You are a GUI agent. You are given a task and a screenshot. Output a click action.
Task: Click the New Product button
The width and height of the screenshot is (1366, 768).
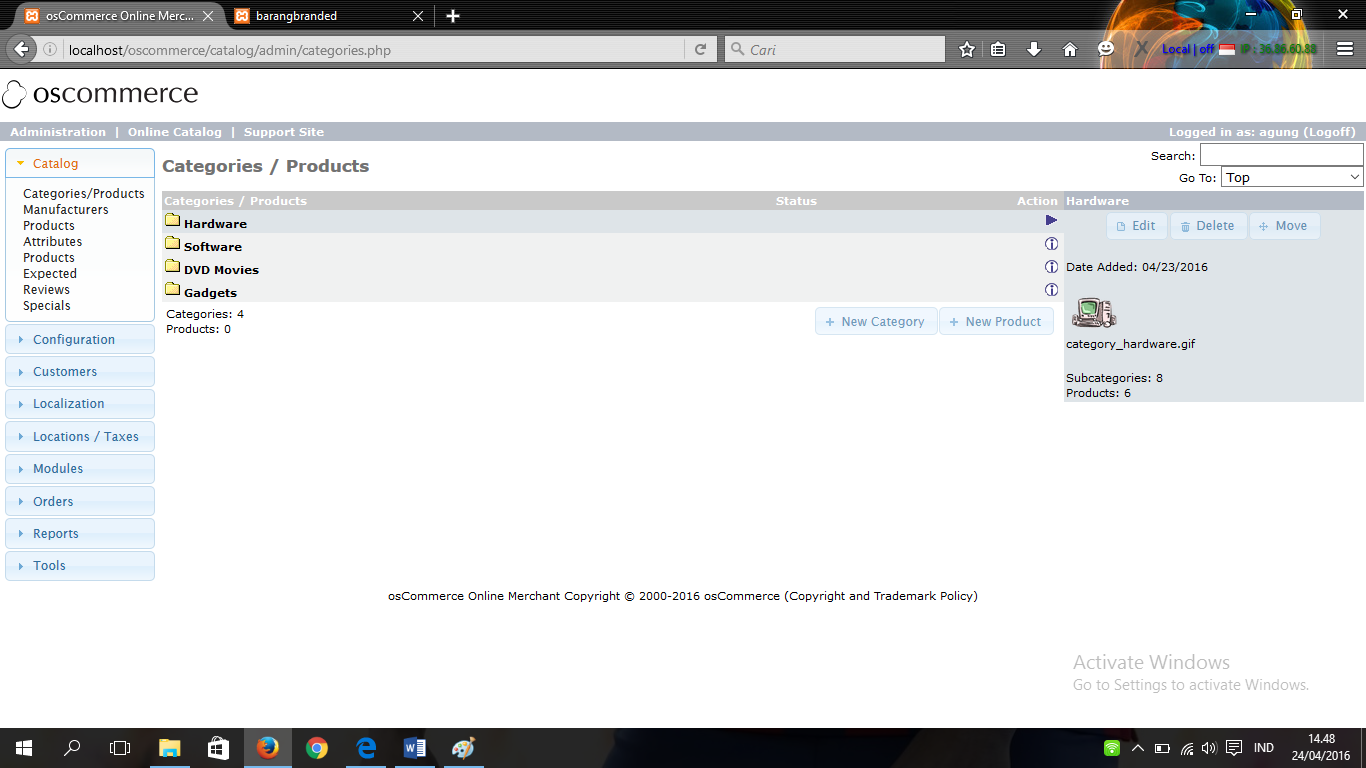996,322
